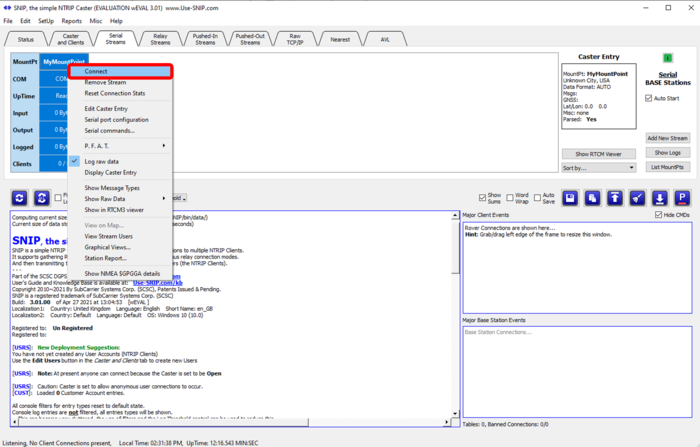Open the Reports menu

pyautogui.click(x=71, y=21)
